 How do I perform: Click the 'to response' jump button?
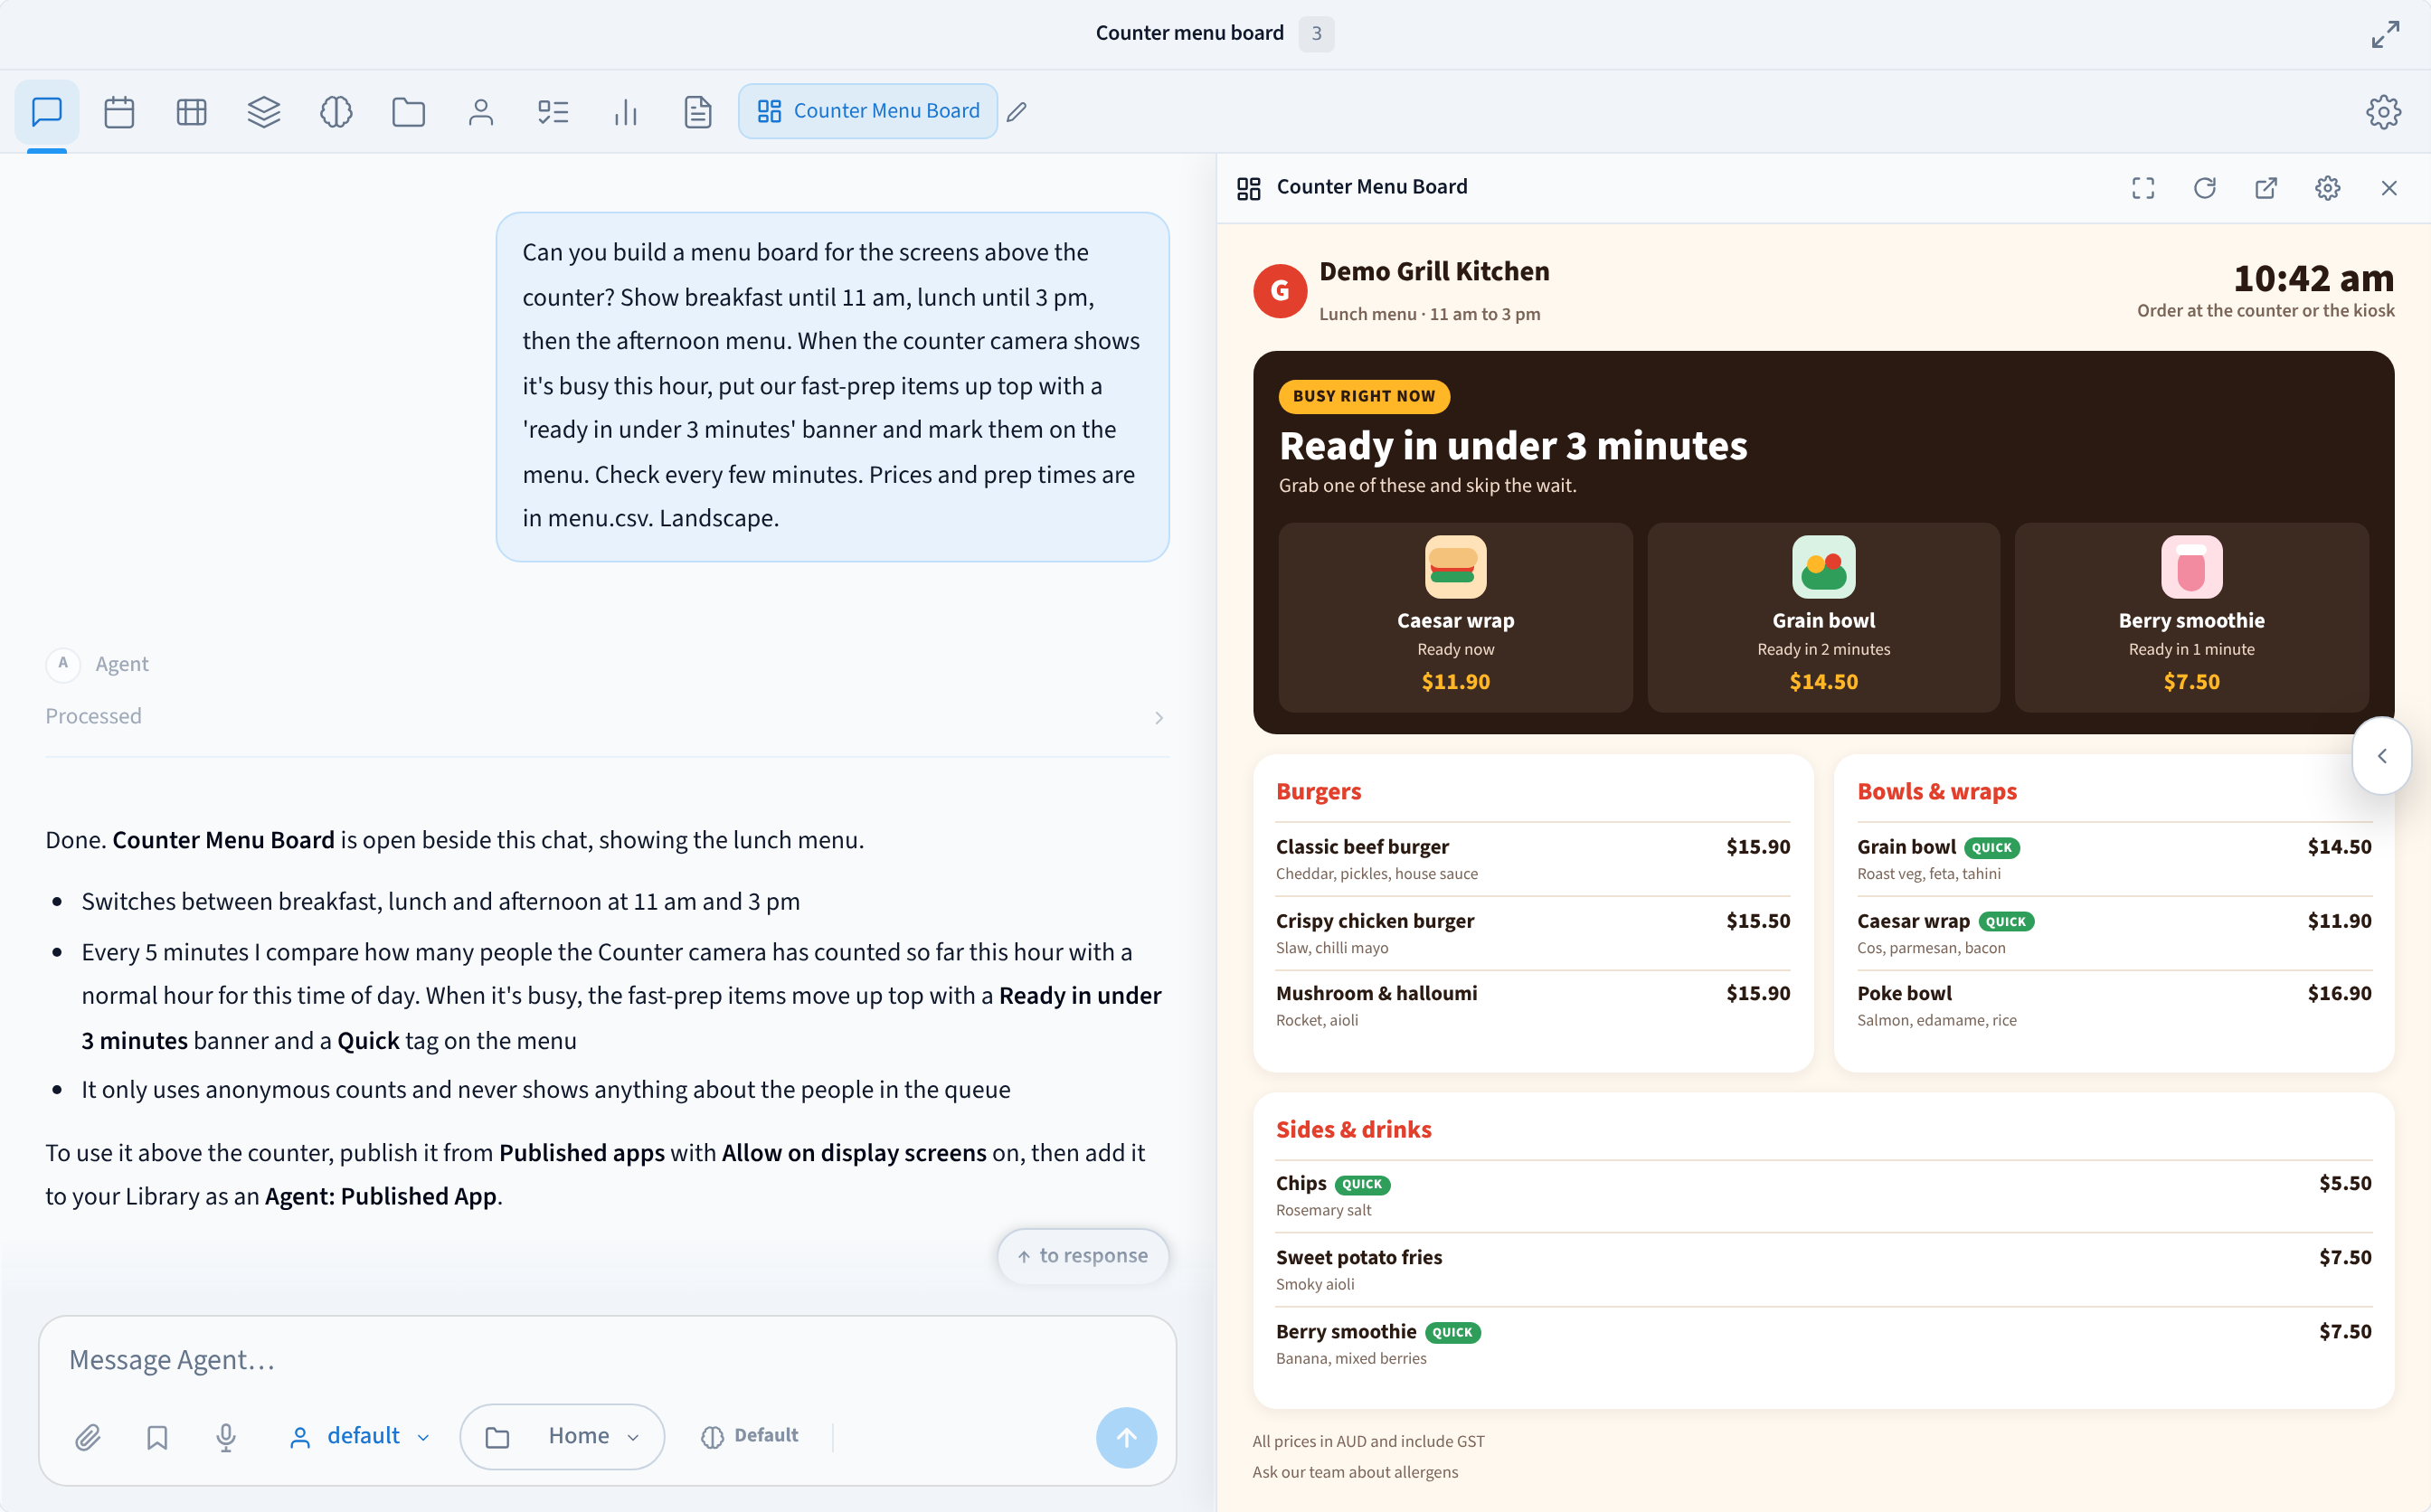click(1083, 1256)
